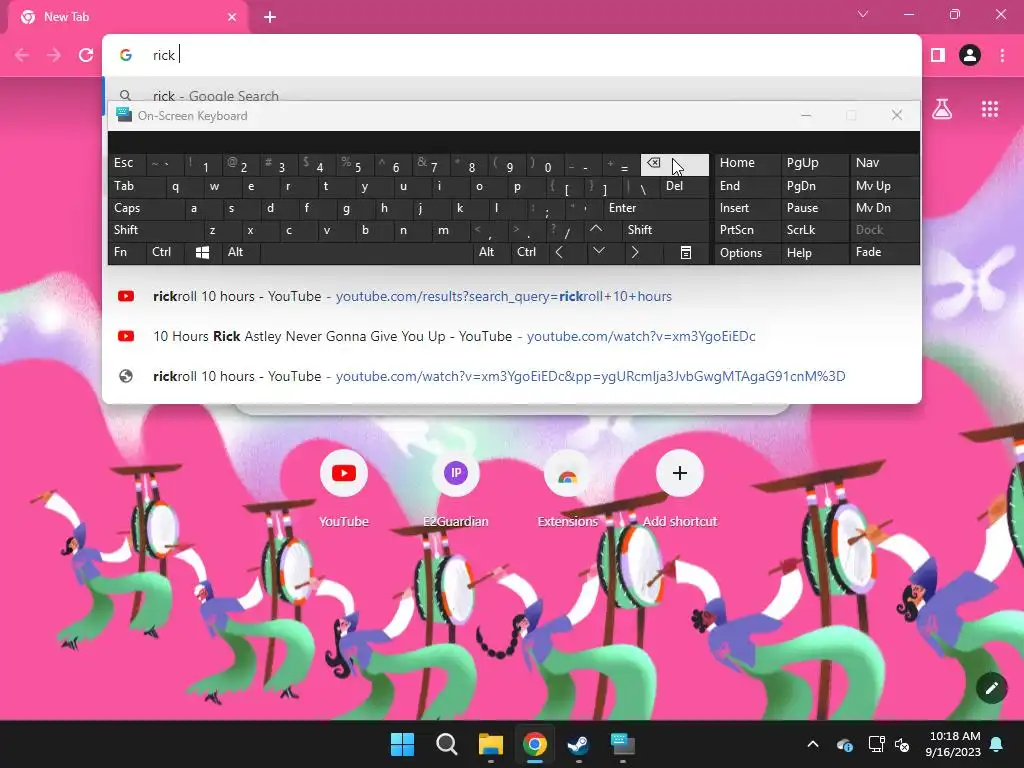Open the Chrome profile avatar
Screen dimensions: 1024x768
coord(970,55)
